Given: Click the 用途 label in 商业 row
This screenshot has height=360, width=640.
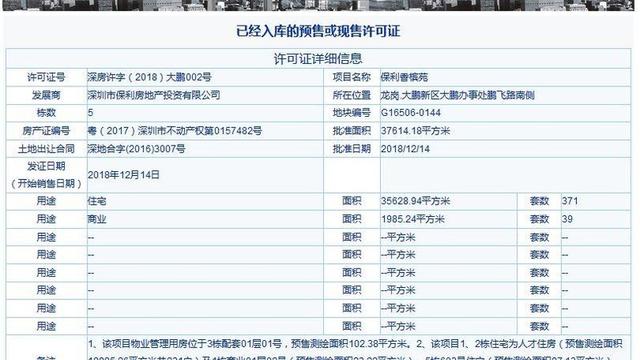Looking at the screenshot, I should (46, 219).
